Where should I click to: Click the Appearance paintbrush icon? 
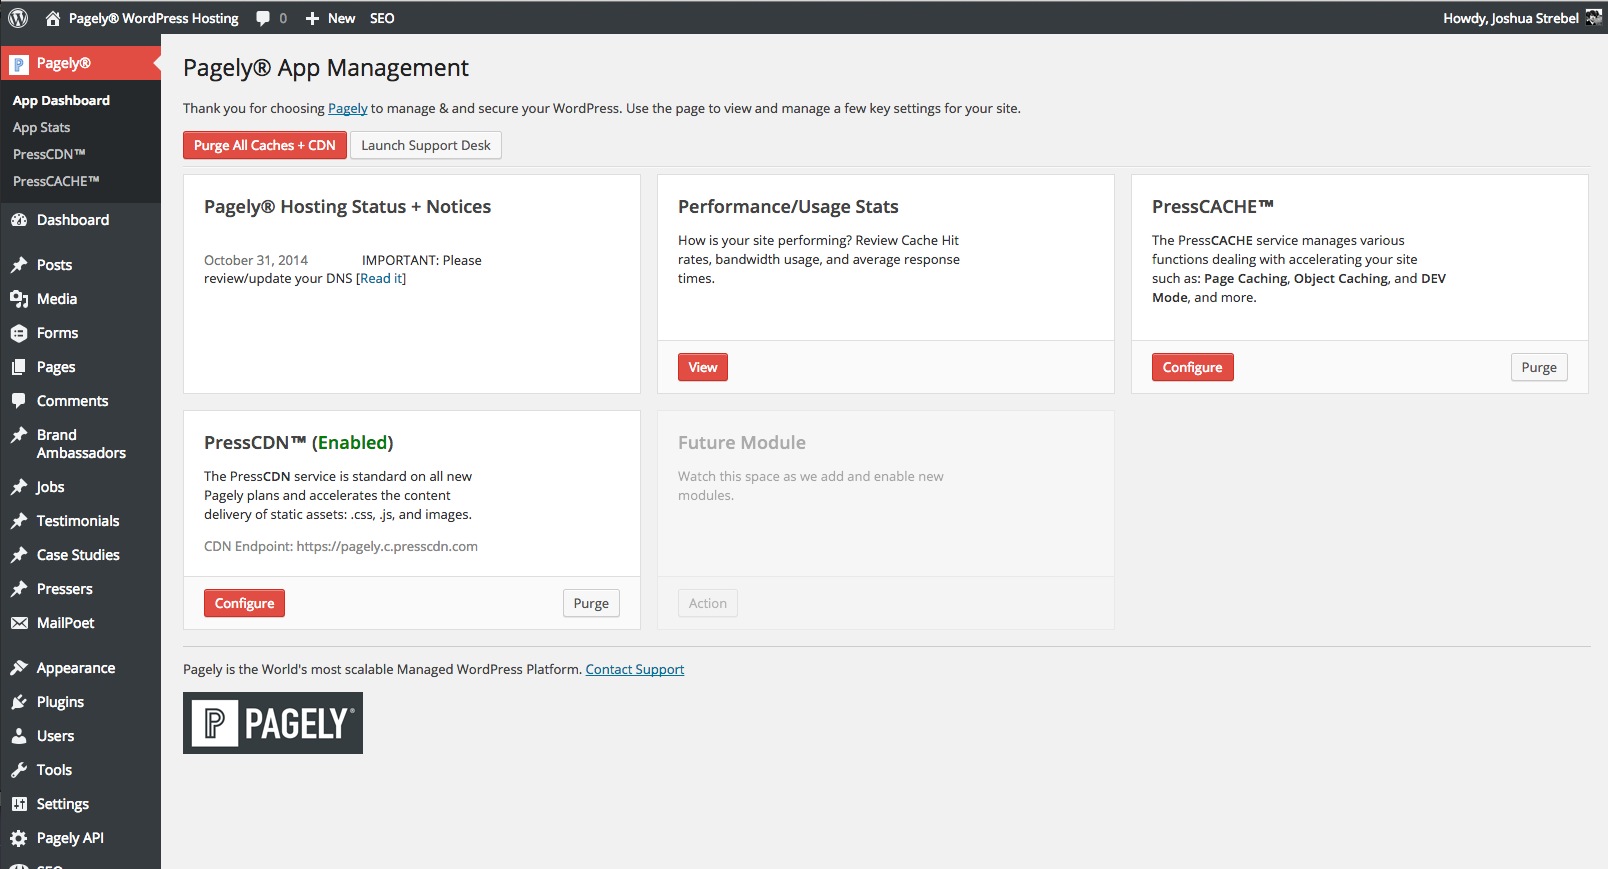(x=19, y=668)
